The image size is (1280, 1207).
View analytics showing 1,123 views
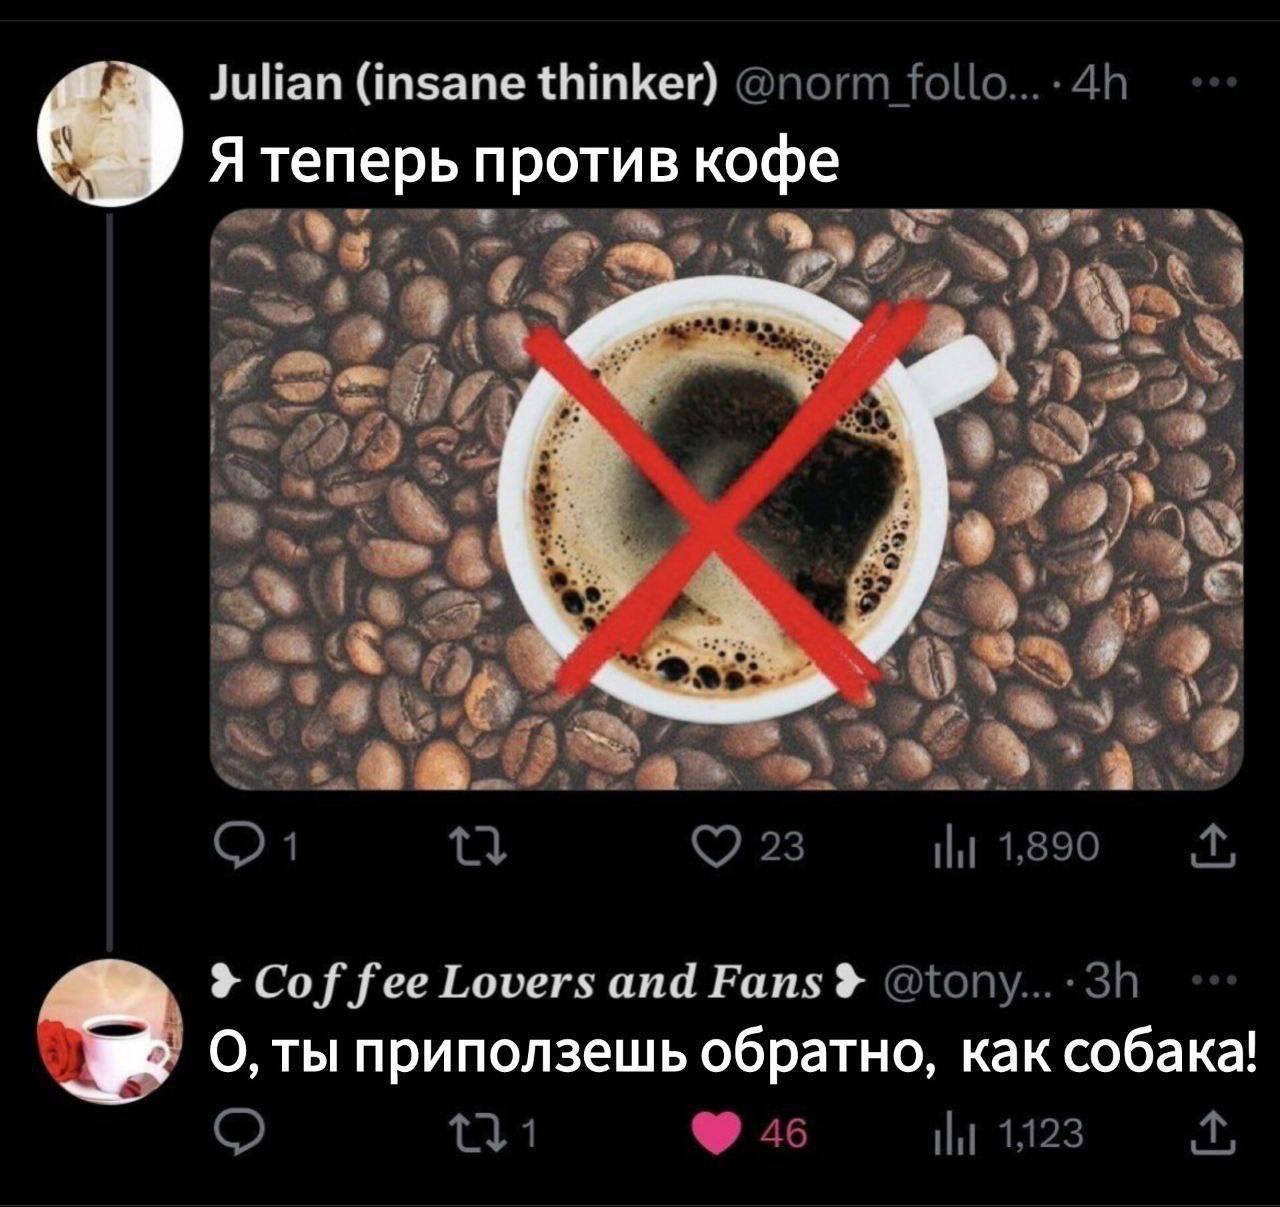(1007, 1136)
